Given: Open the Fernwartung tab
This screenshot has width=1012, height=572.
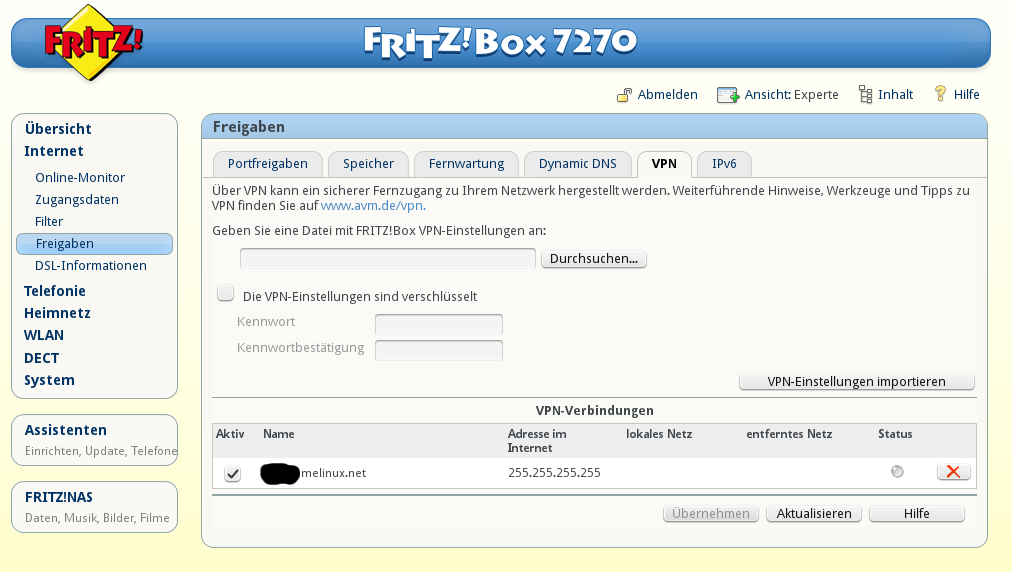Looking at the screenshot, I should [467, 164].
